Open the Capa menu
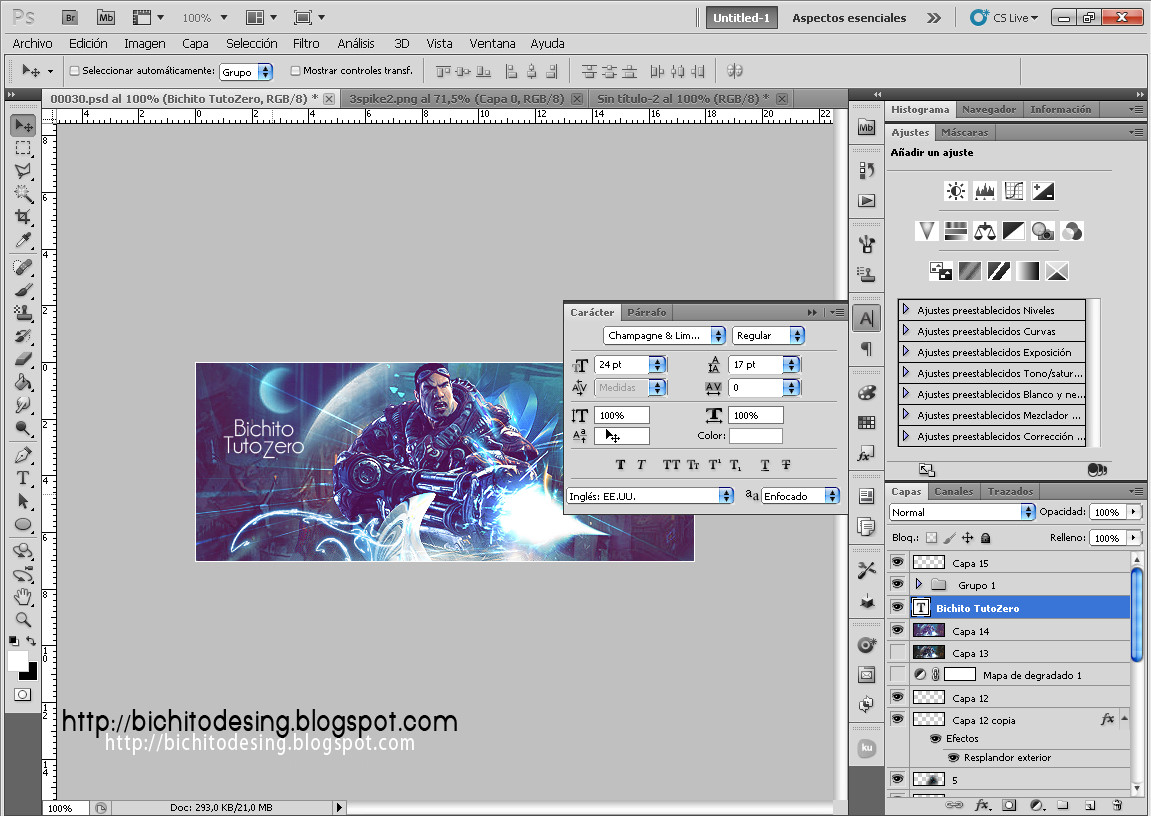Screen dimensions: 1151x816 (x=195, y=43)
